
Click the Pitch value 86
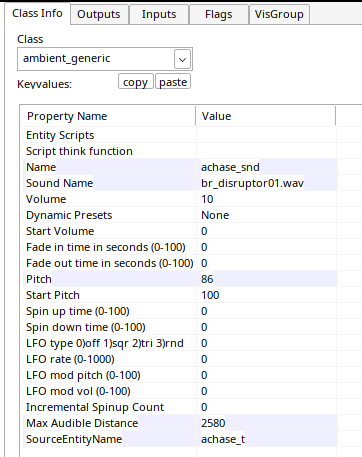207,279
